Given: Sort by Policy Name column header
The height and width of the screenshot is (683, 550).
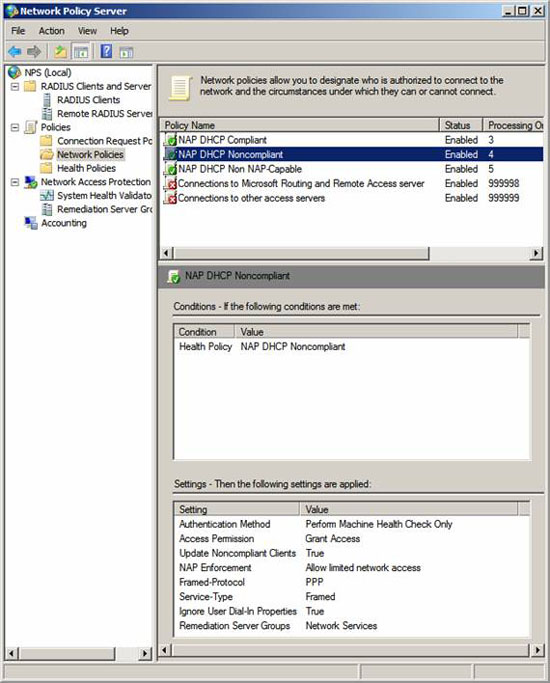Looking at the screenshot, I should [300, 125].
